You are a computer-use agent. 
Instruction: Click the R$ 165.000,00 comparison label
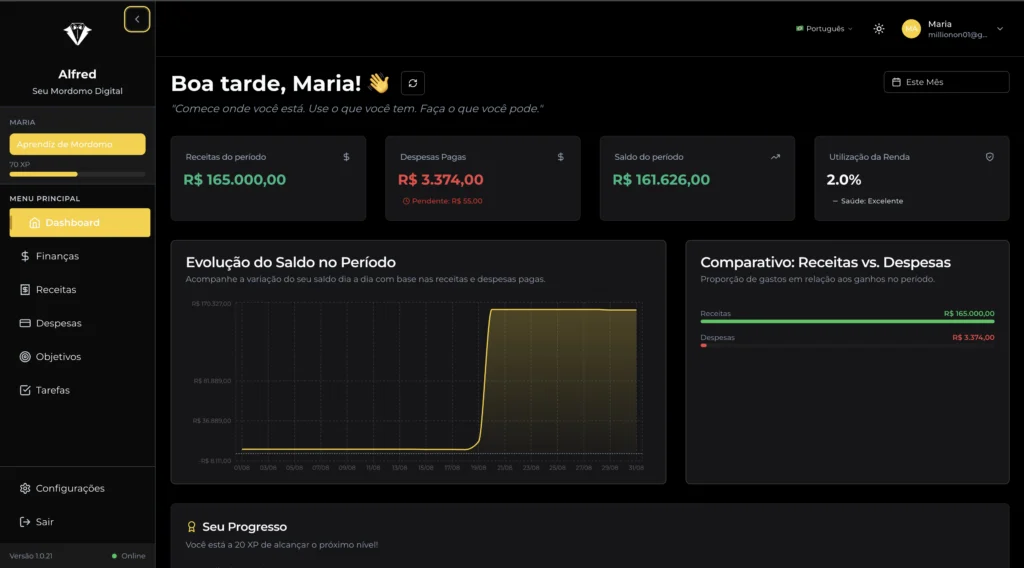(x=969, y=313)
